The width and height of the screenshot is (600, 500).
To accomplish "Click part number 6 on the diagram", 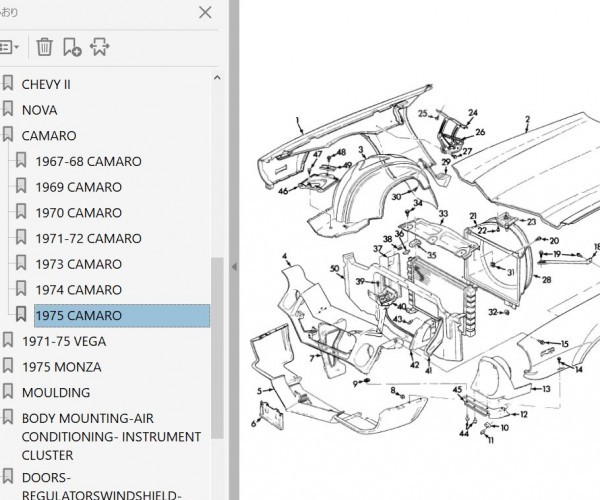I will tap(253, 423).
